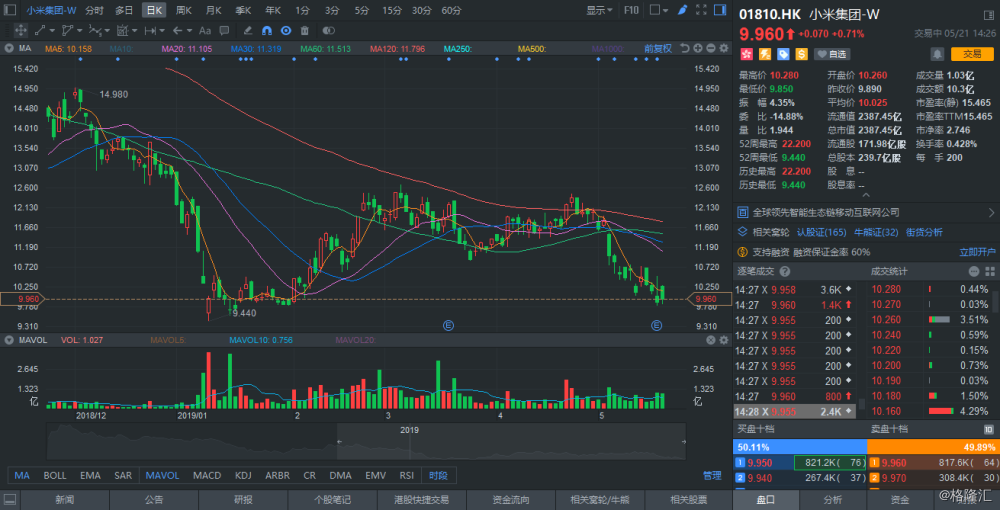1000x510 pixels.
Task: Toggle the MACD indicator
Action: 207,476
